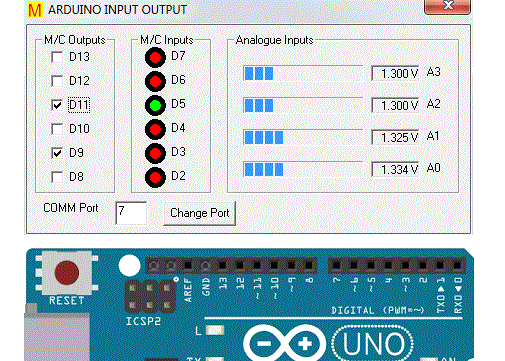Viewport: 505px width, 361px height.
Task: Click pin 13 socket on the header
Action: (x=223, y=265)
